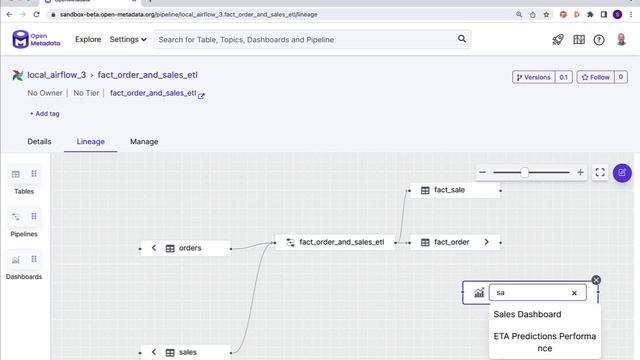Switch to the Lineage tab
This screenshot has height=360, width=640.
point(91,142)
